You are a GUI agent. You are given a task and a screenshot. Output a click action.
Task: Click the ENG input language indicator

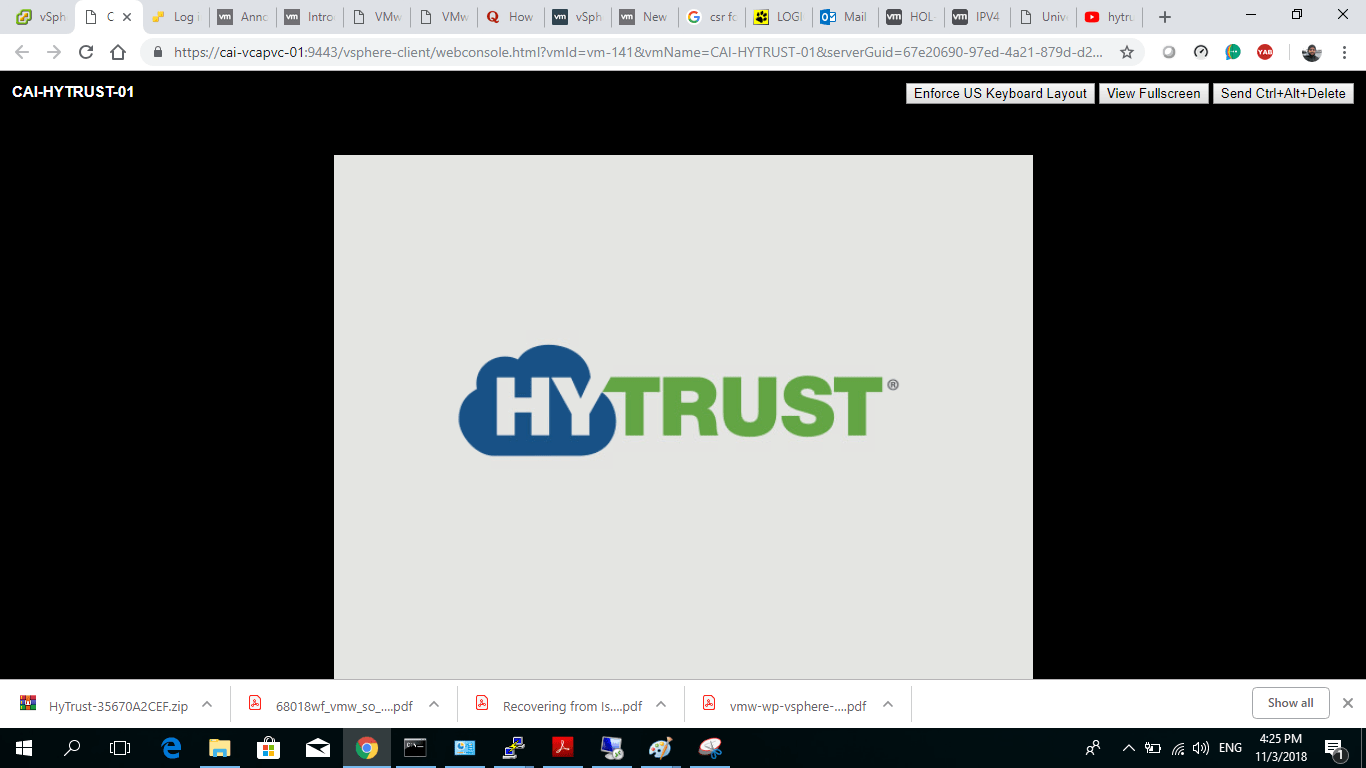click(1231, 748)
